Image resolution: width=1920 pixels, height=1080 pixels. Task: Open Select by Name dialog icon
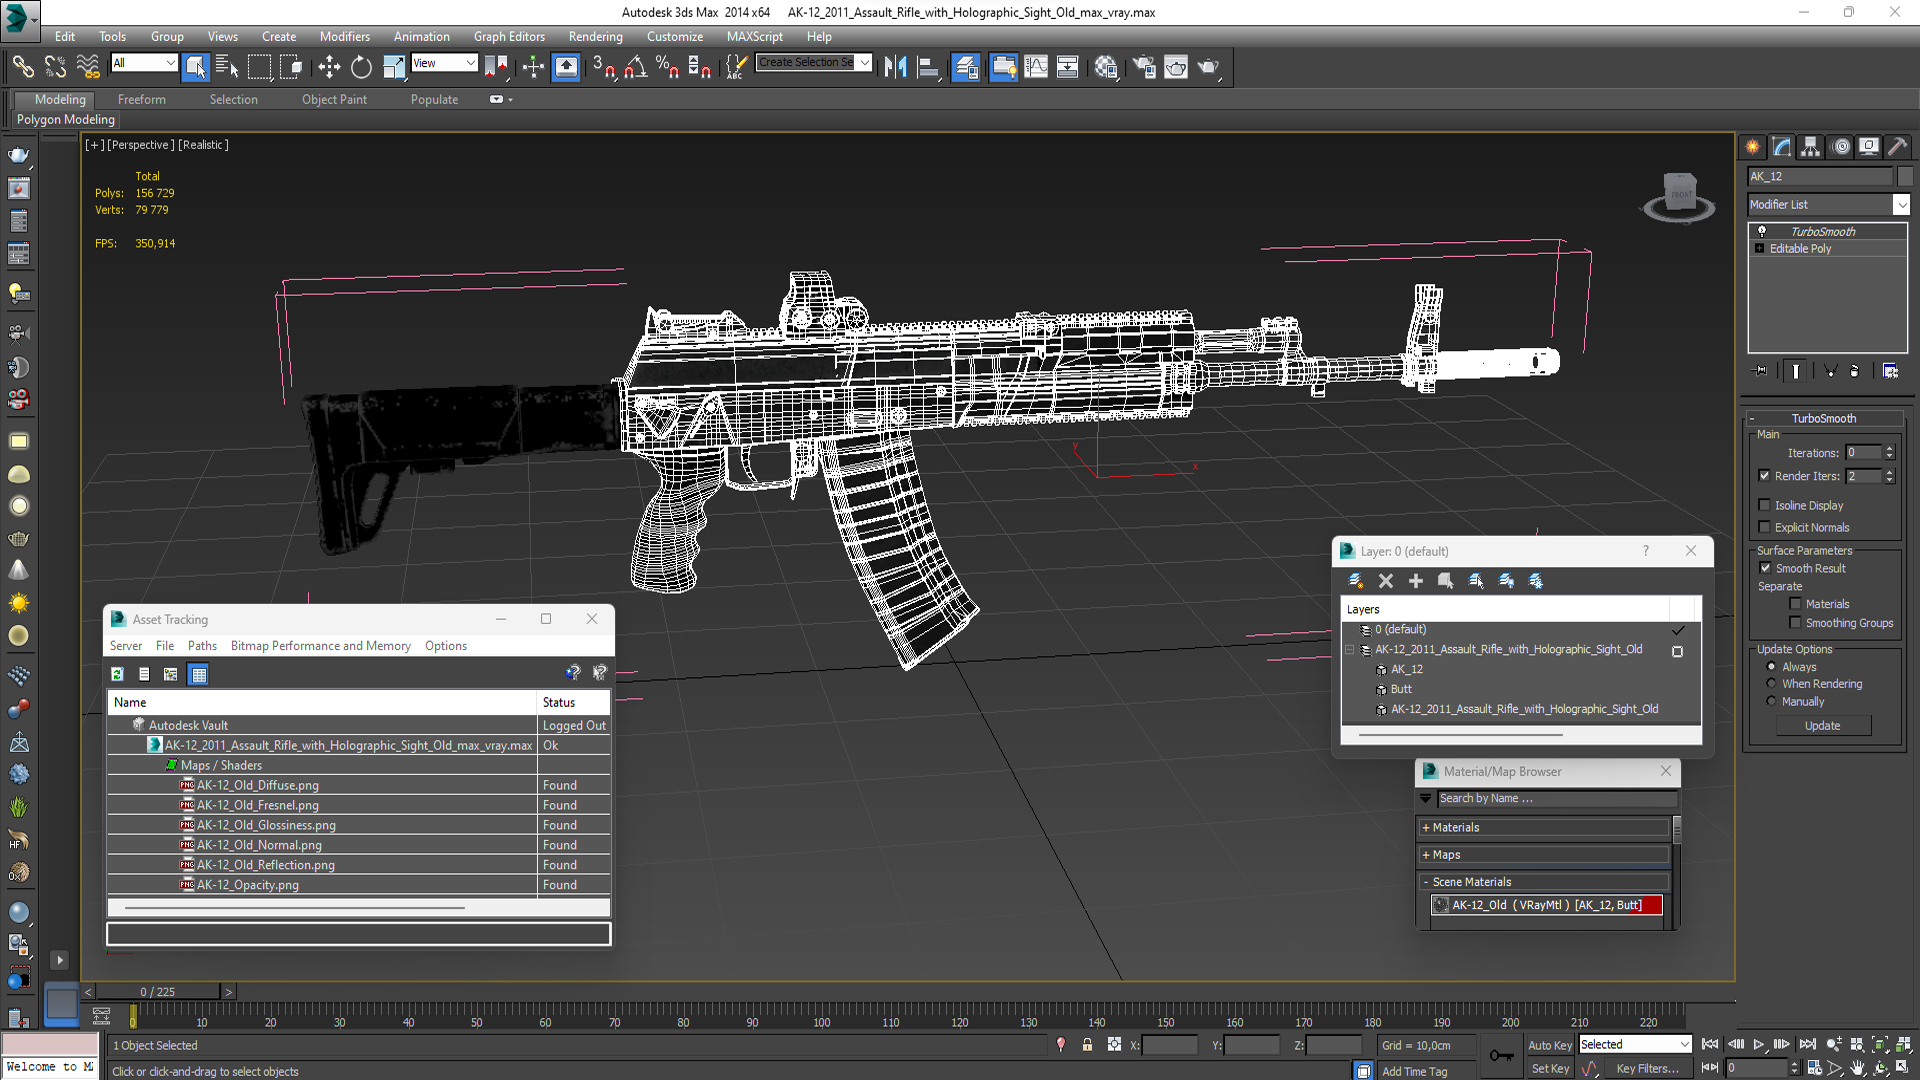[228, 67]
